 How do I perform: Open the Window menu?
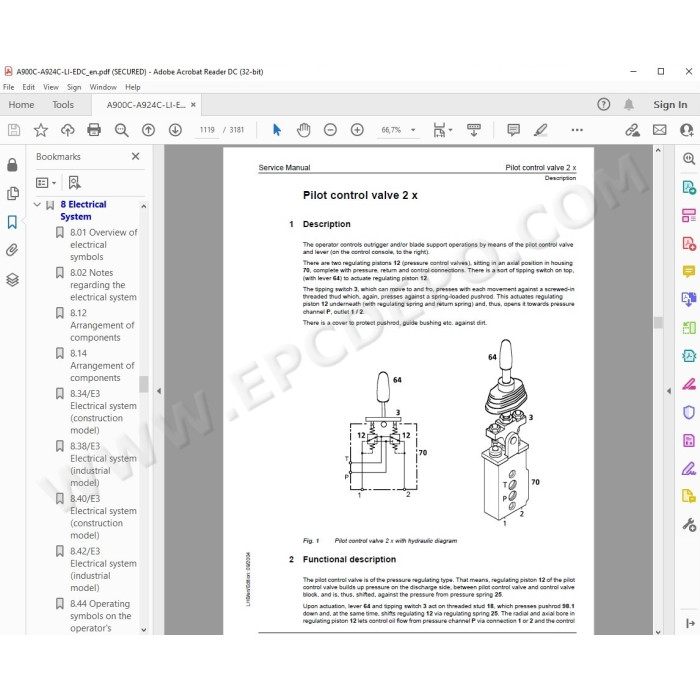[x=103, y=87]
